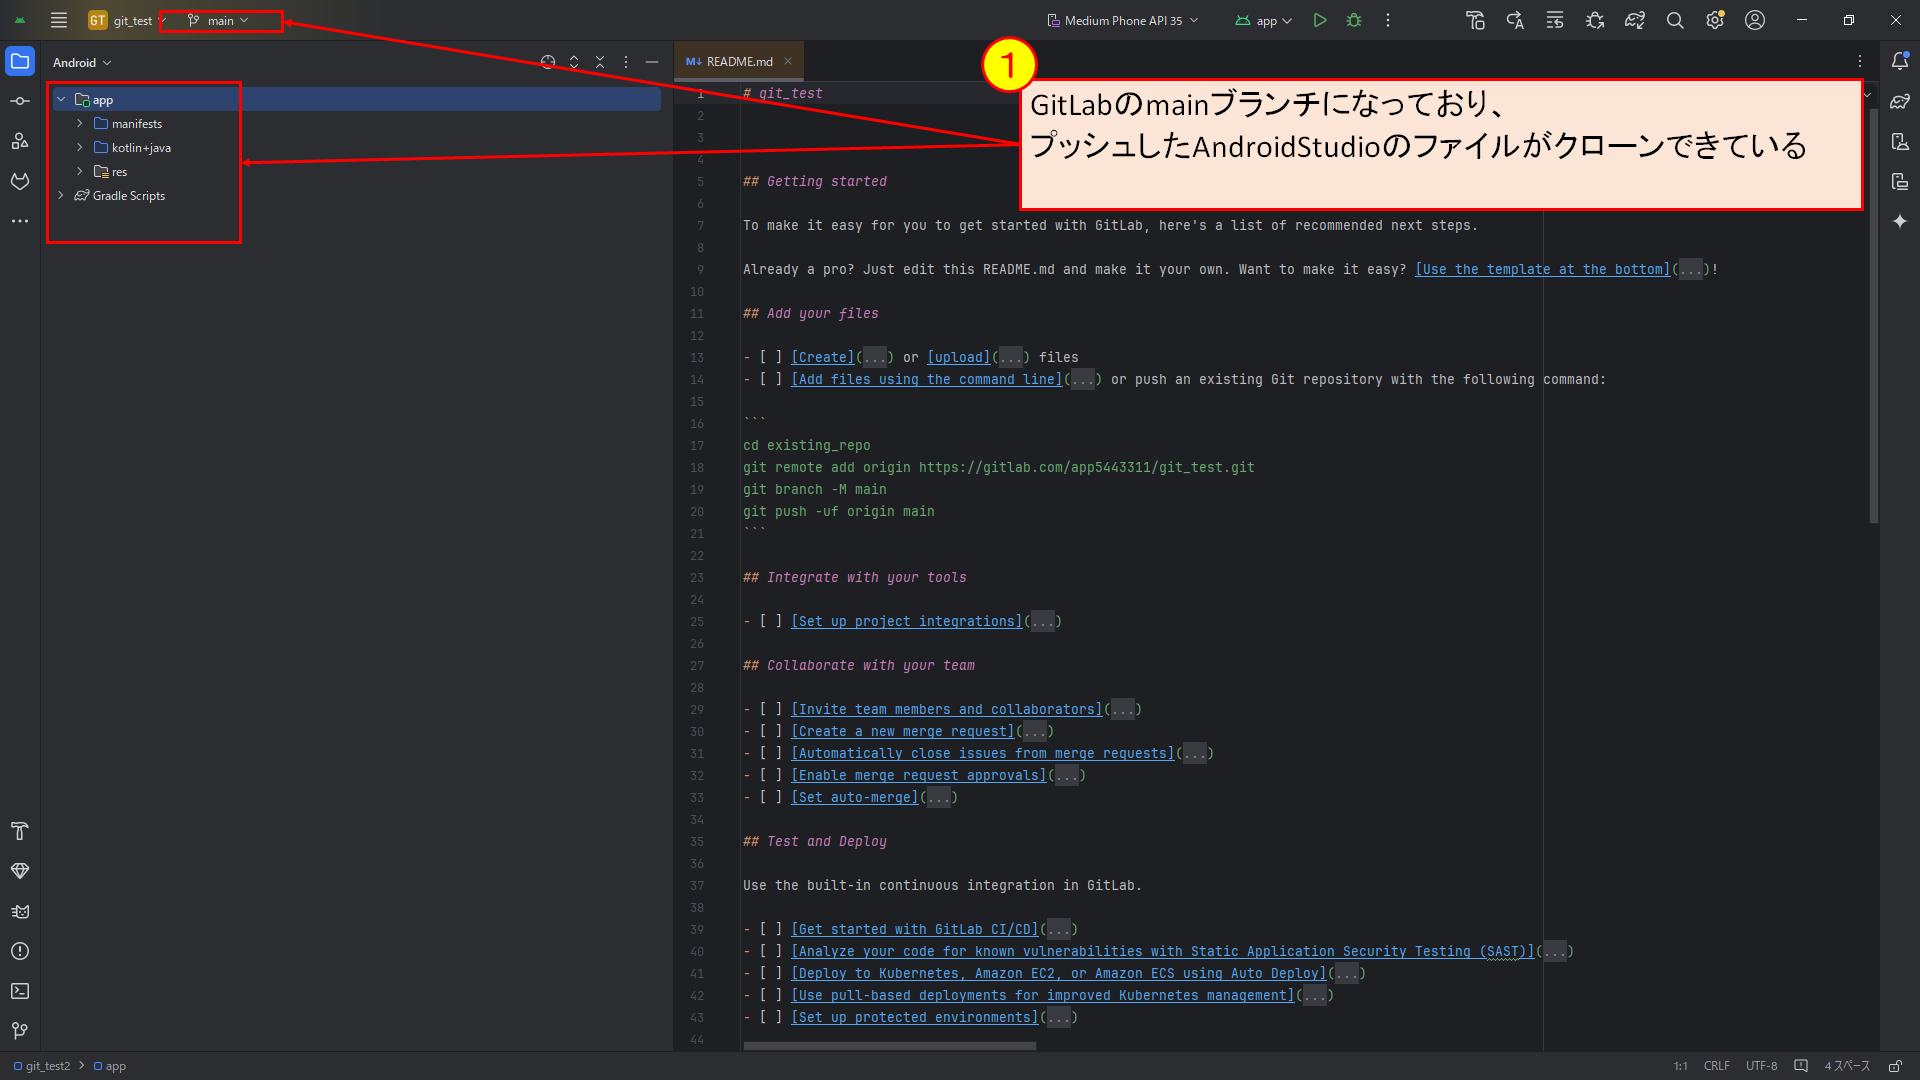
Task: Close the README.md tab
Action: (788, 61)
